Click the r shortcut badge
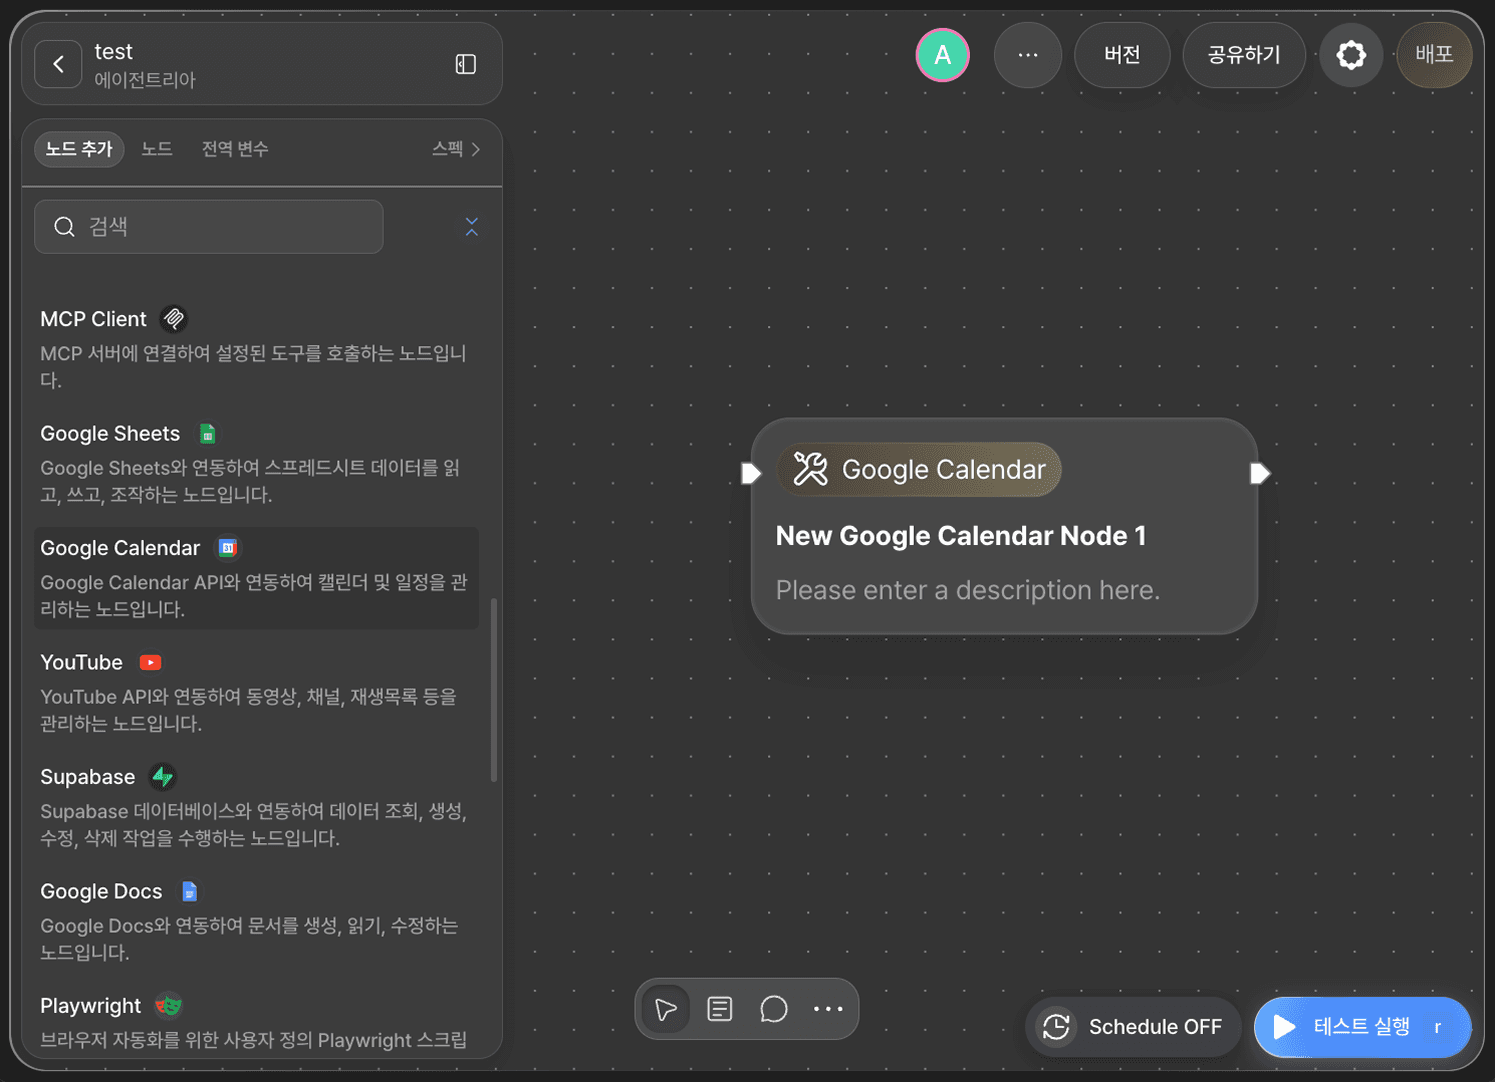This screenshot has height=1082, width=1495. [1438, 1027]
